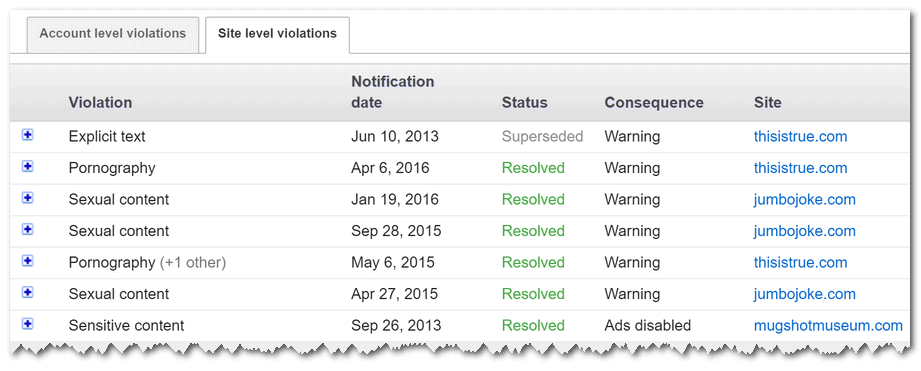Expand the Jan 19, 2016 Sexual content row
The width and height of the screenshot is (921, 371).
tap(28, 198)
